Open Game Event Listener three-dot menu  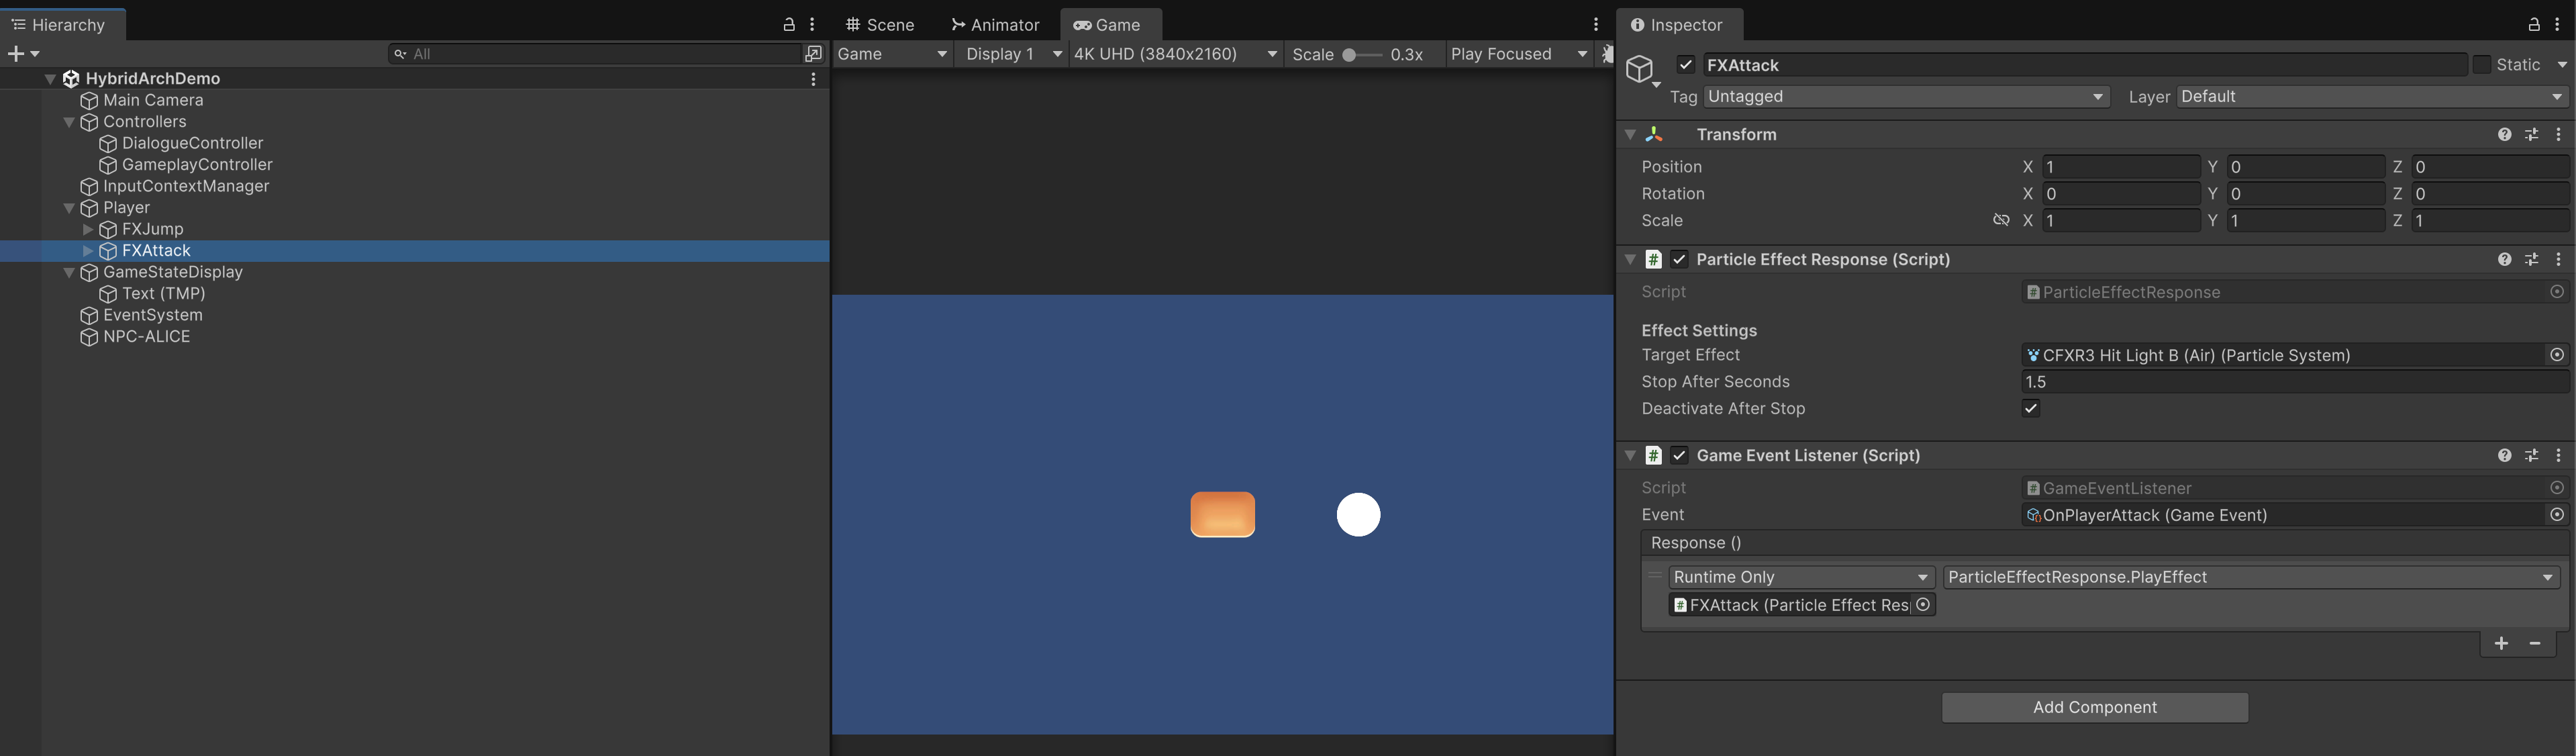click(2558, 455)
